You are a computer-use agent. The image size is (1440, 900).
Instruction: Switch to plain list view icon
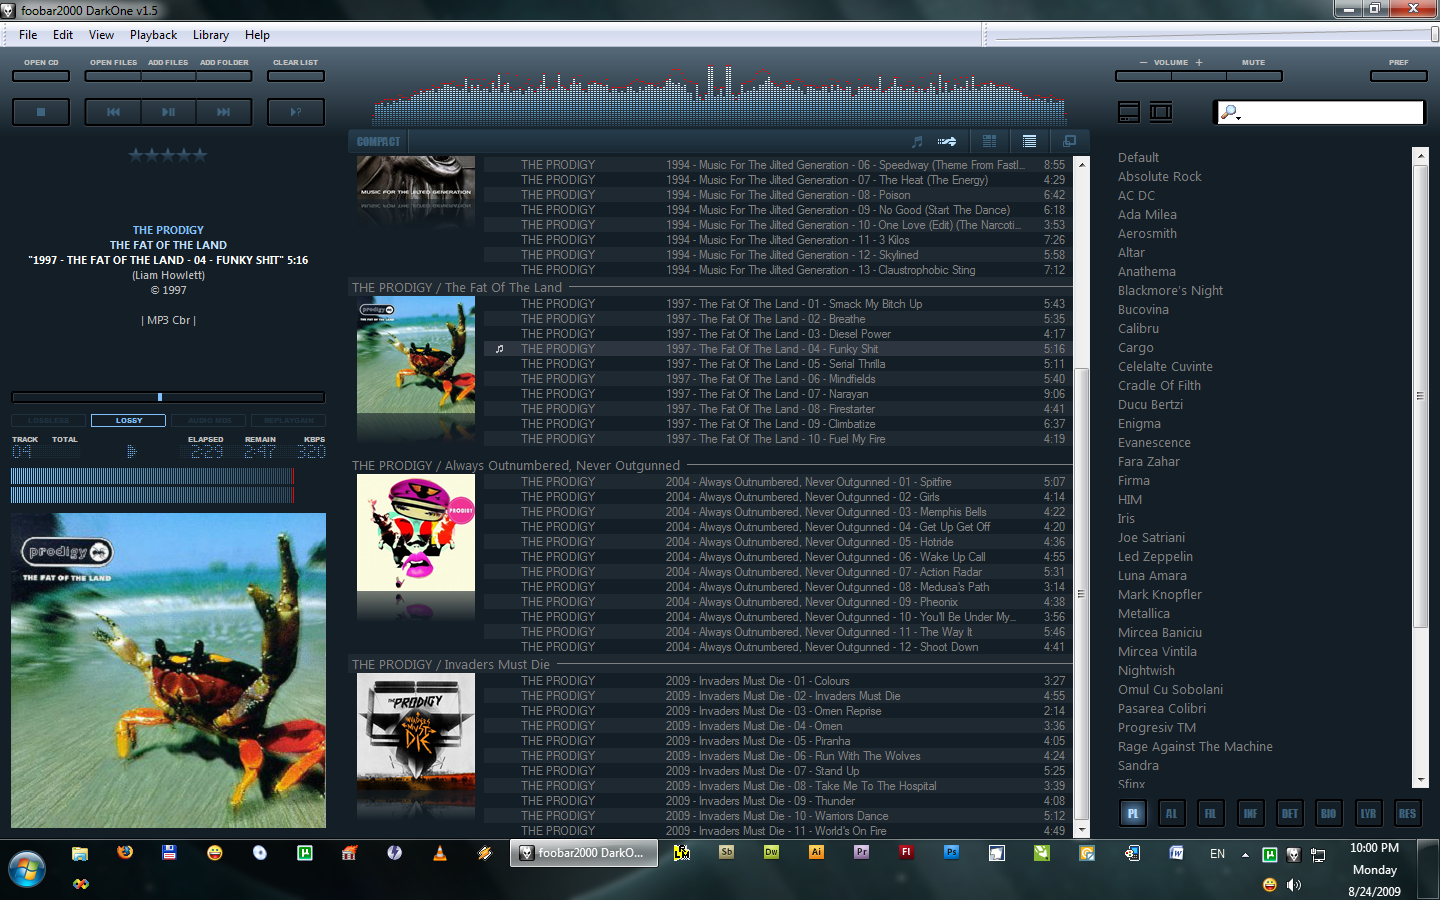pos(1030,141)
